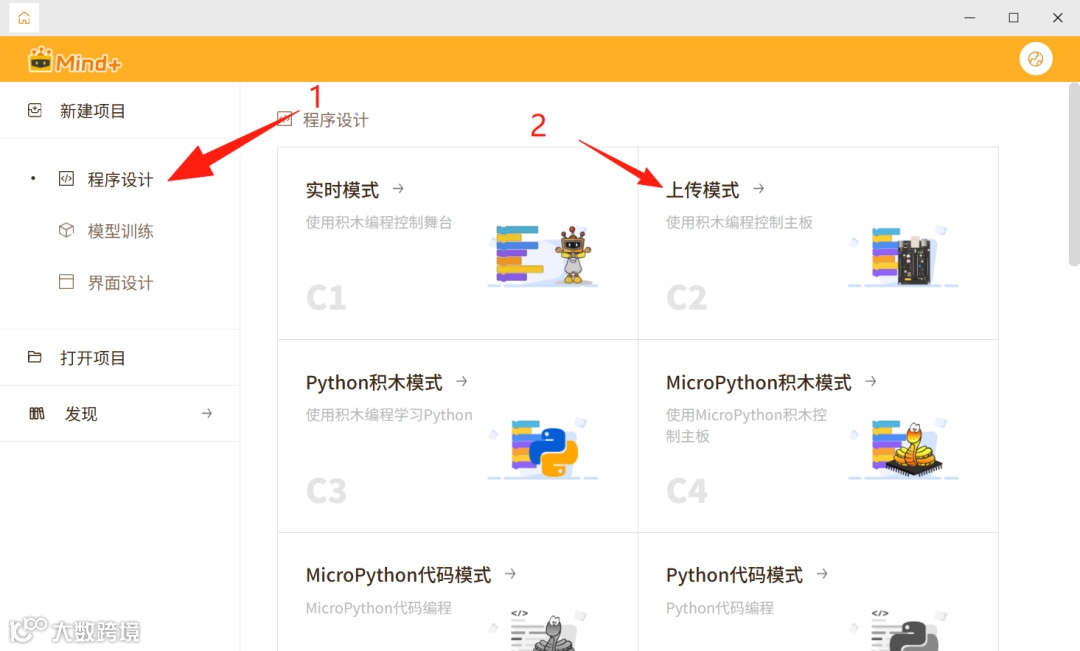Click the 新建项目 icon in the sidebar
Viewport: 1080px width, 651px height.
pyautogui.click(x=34, y=110)
